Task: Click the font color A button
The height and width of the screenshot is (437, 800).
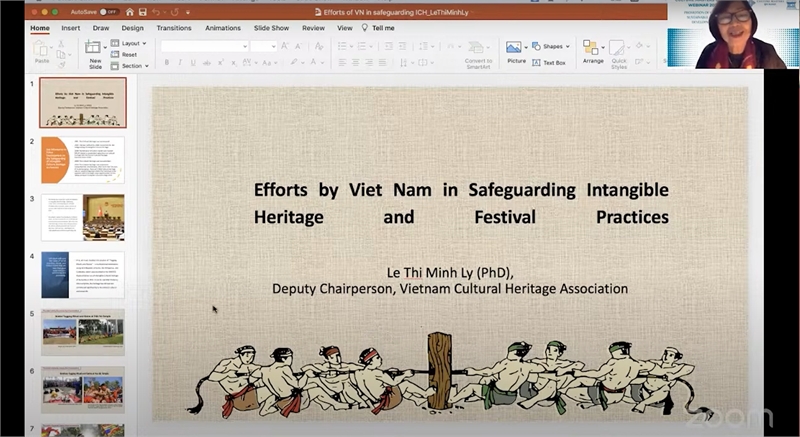Action: pyautogui.click(x=314, y=62)
